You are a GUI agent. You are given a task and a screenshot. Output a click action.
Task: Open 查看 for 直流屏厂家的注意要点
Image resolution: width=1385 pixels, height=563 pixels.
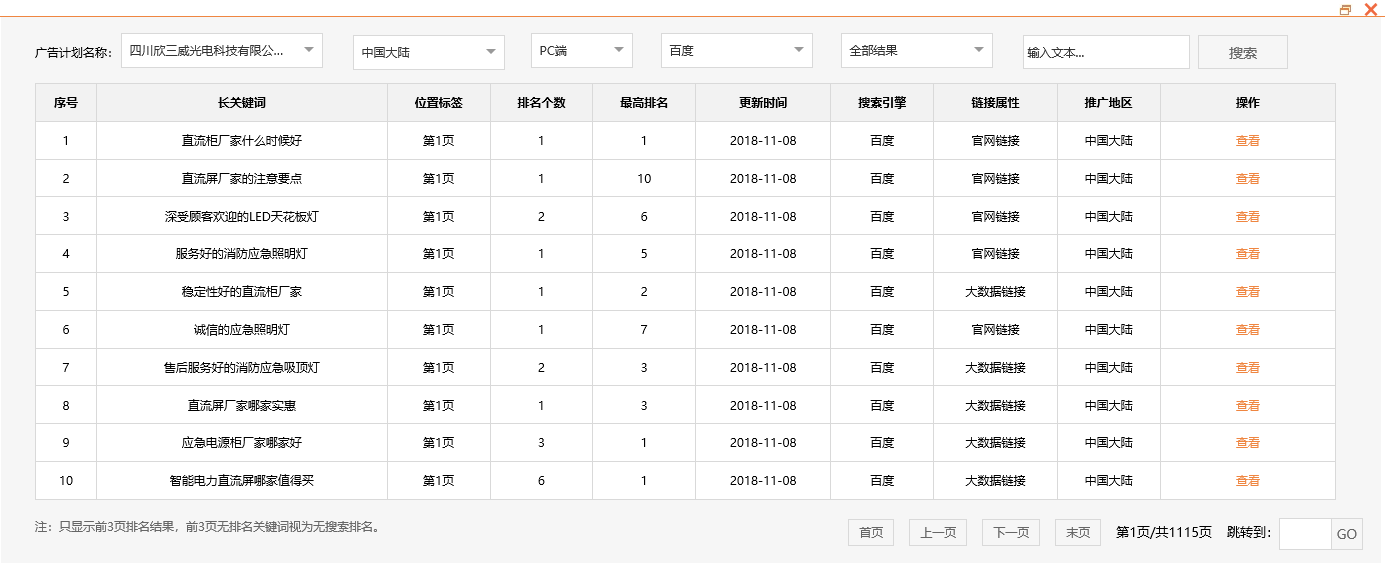[x=1247, y=179]
